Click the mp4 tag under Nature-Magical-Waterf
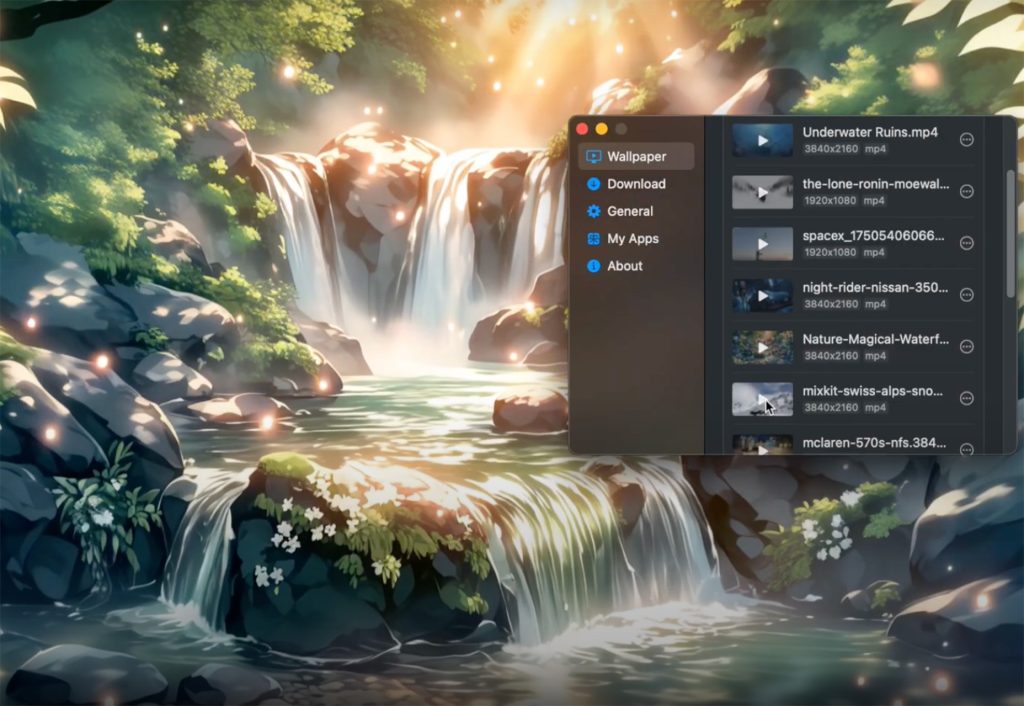Viewport: 1024px width, 706px height. click(875, 356)
